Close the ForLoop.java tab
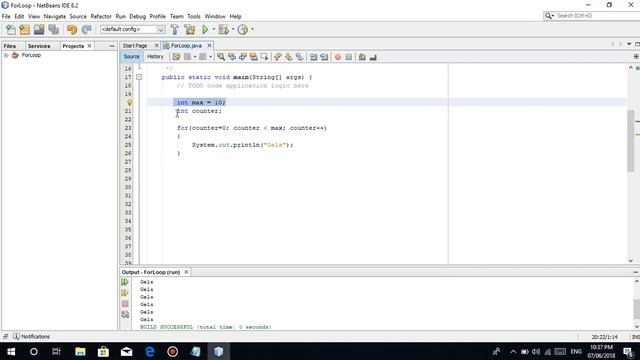This screenshot has height=360, width=640. (x=209, y=46)
